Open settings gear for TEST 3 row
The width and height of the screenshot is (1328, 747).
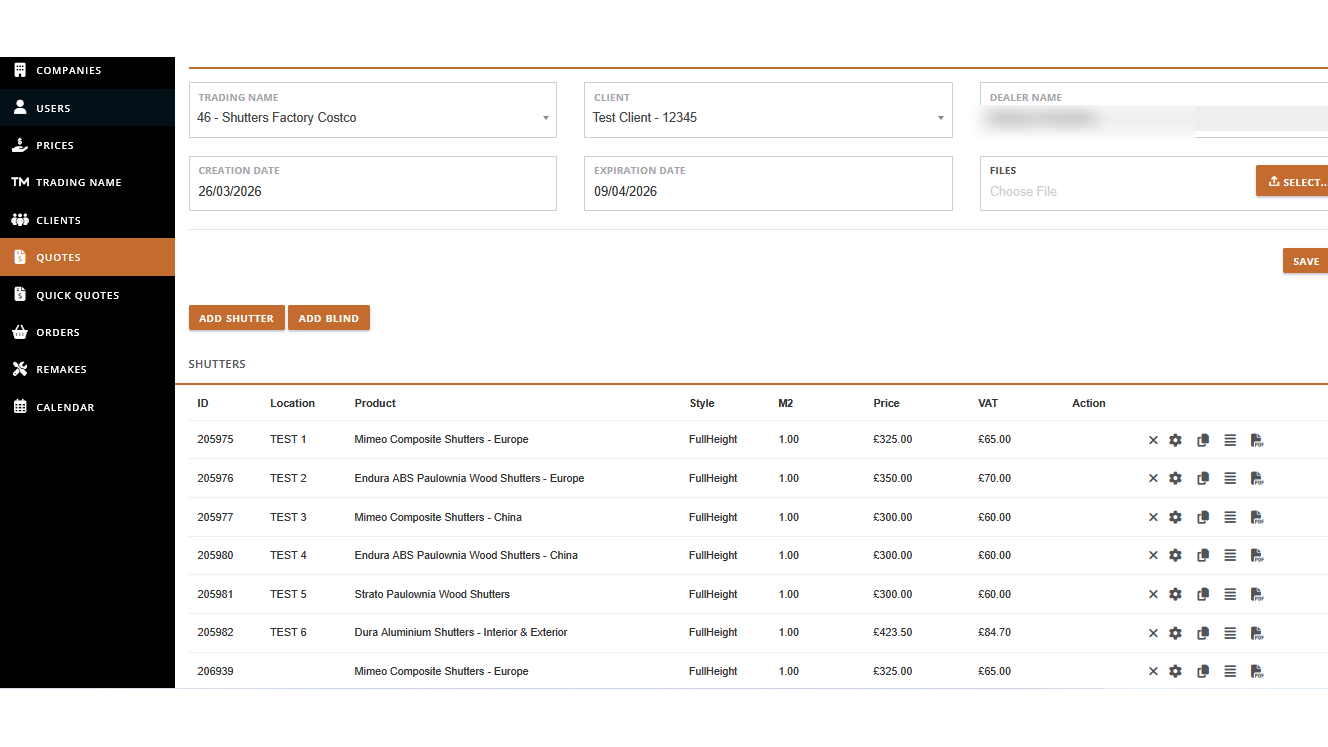[1176, 518]
